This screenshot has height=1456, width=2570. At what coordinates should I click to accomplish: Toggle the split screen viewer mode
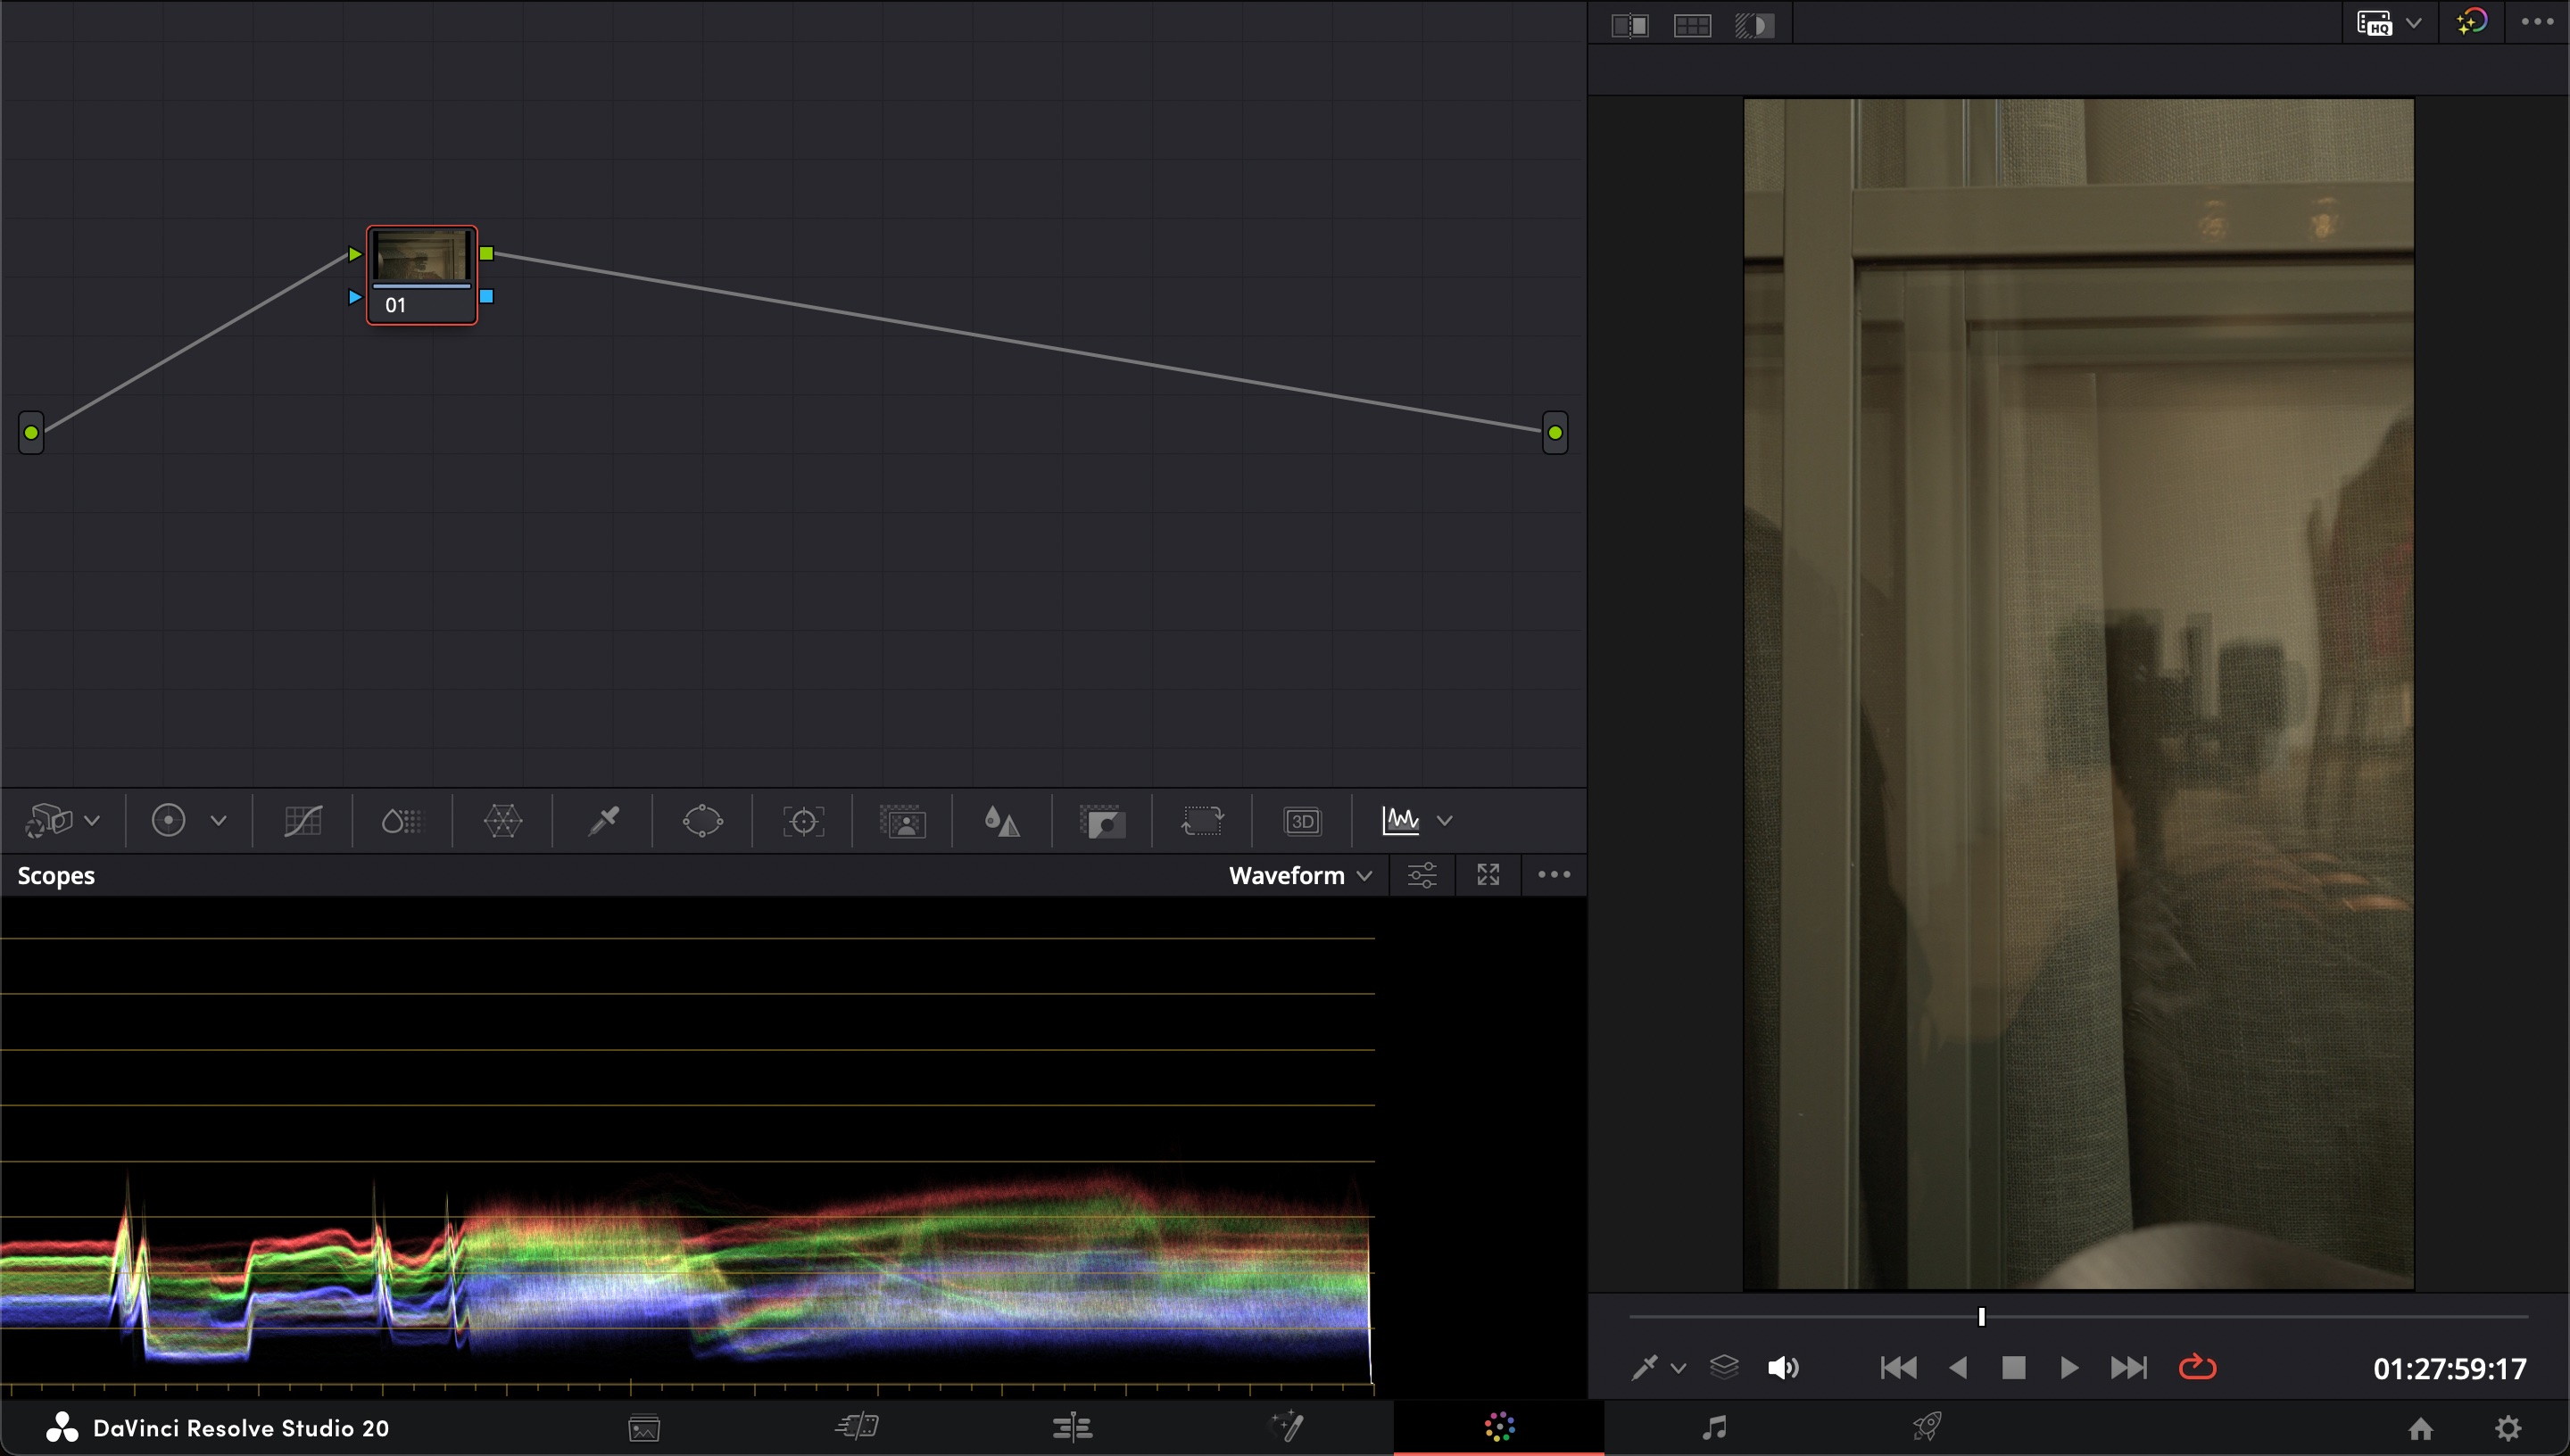click(x=1692, y=25)
